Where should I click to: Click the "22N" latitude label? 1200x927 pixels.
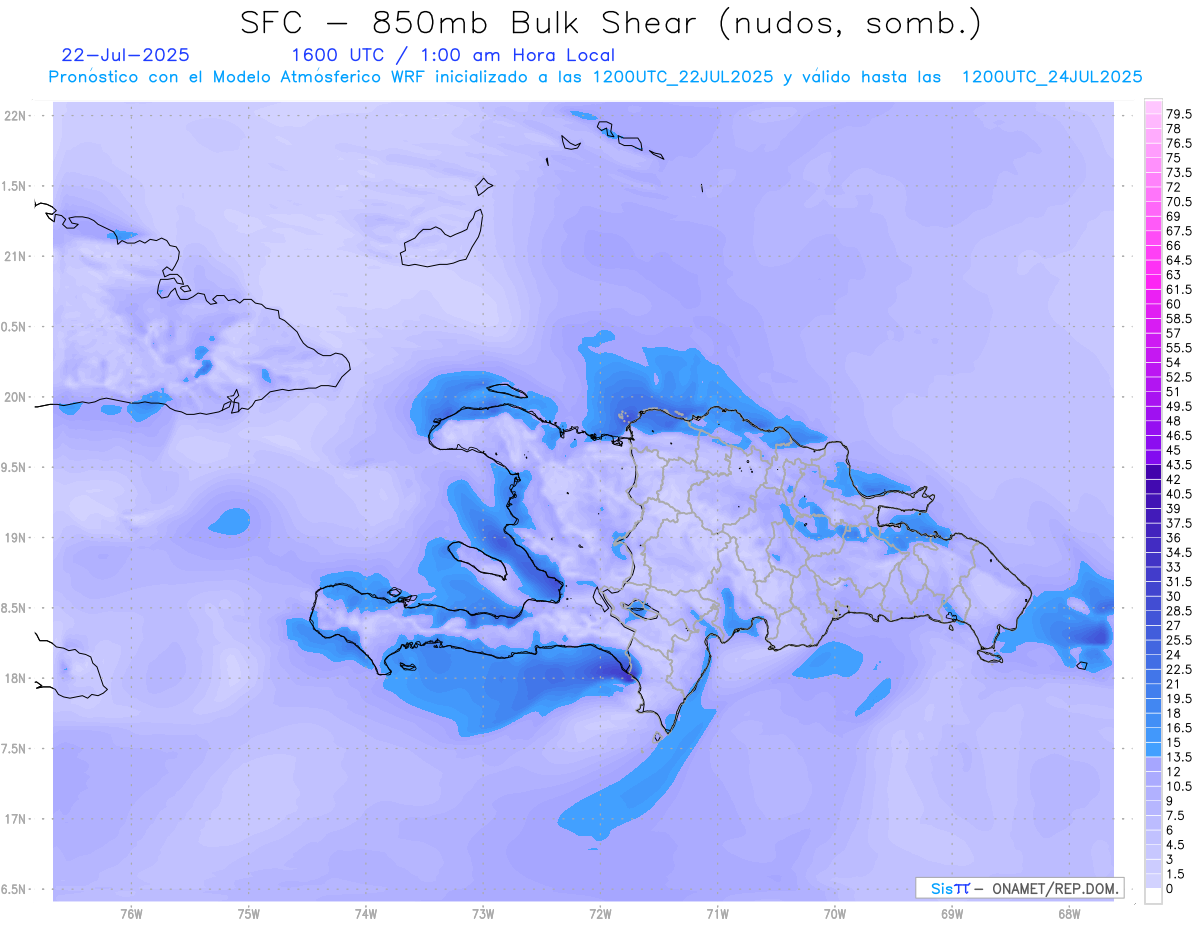point(15,116)
